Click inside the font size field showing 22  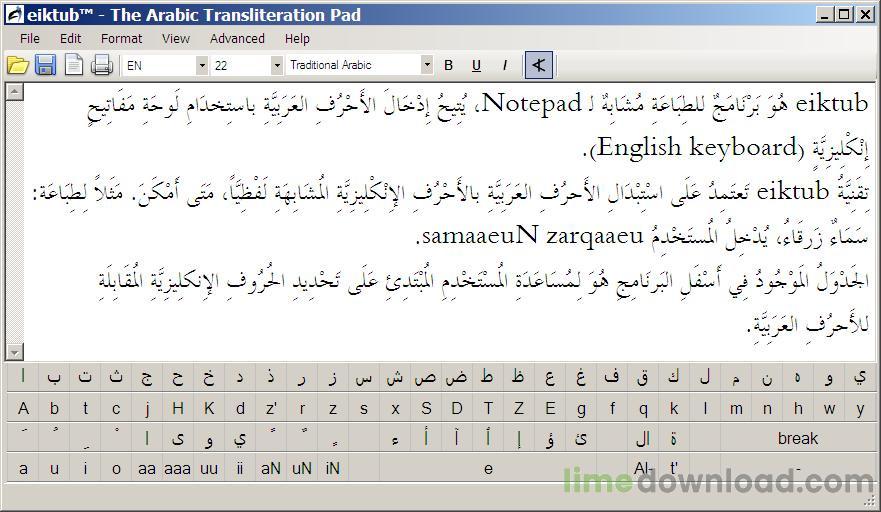coord(241,65)
